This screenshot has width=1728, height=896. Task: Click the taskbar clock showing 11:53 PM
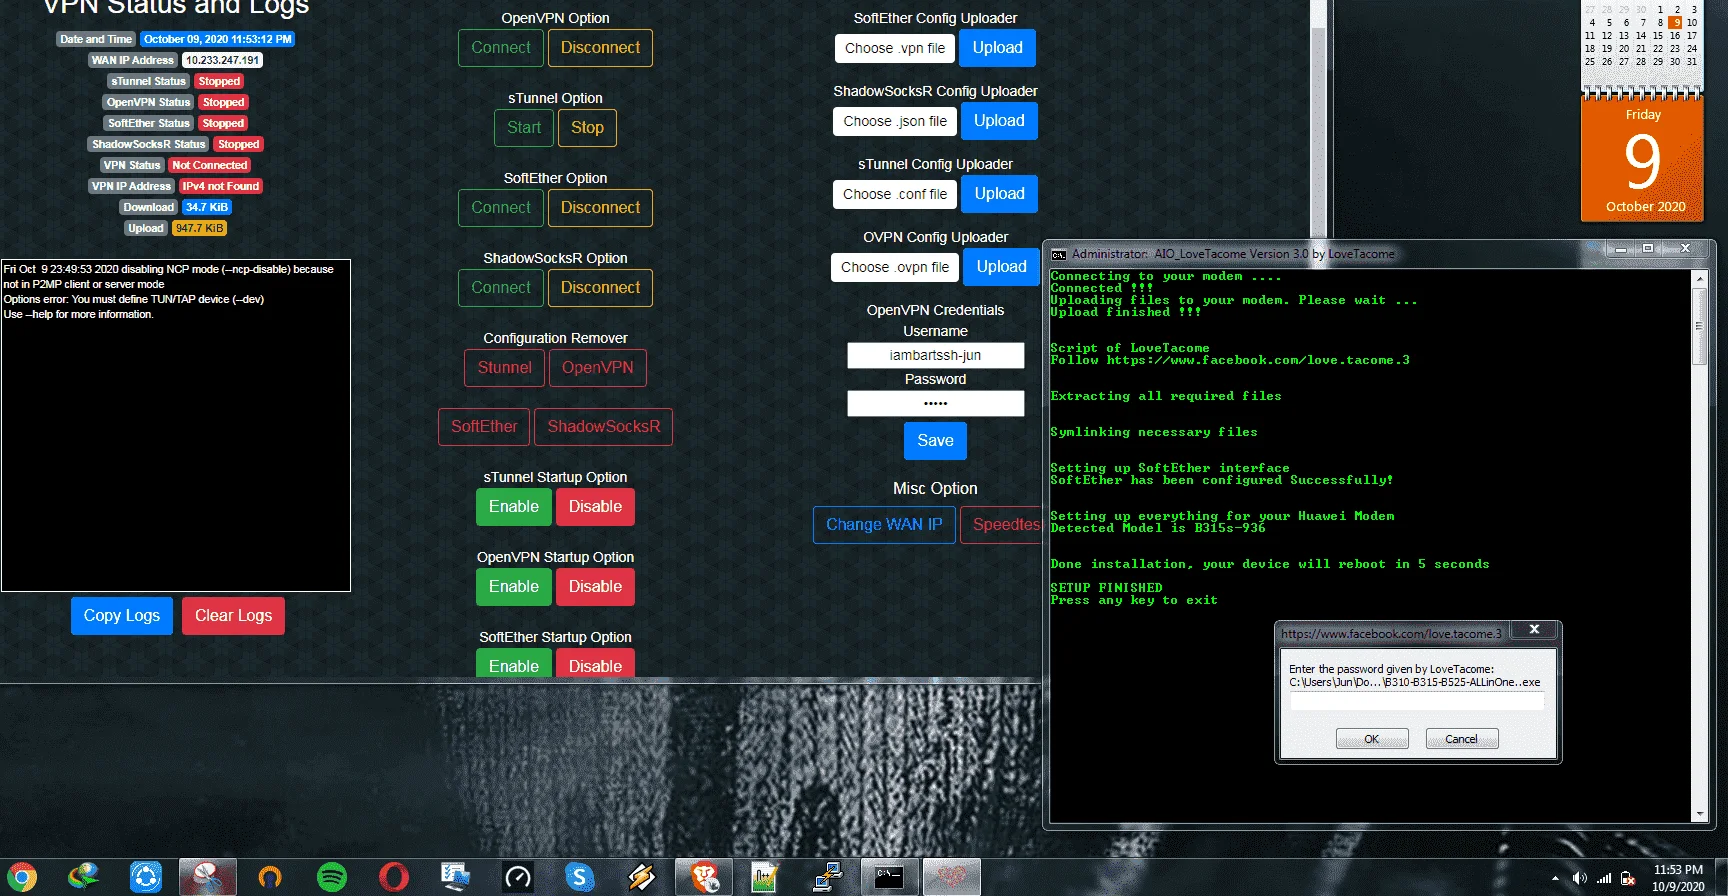(1678, 878)
